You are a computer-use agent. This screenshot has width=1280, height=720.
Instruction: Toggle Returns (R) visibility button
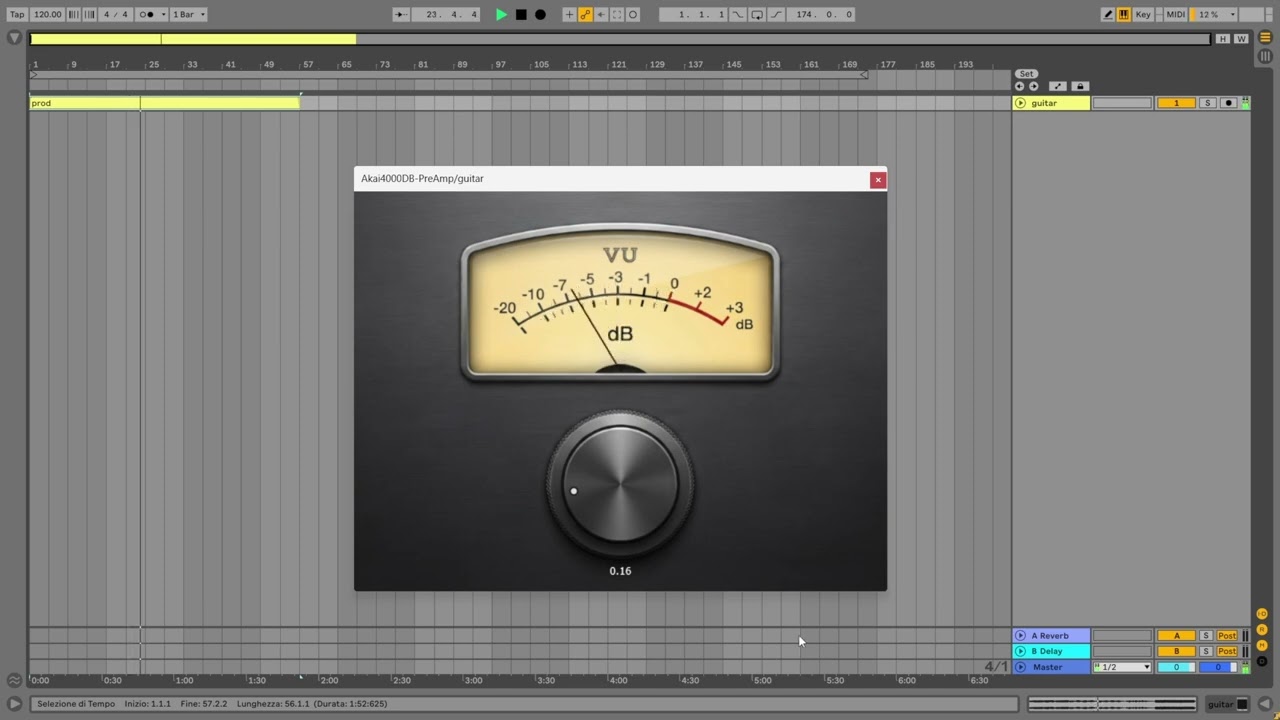point(1262,629)
